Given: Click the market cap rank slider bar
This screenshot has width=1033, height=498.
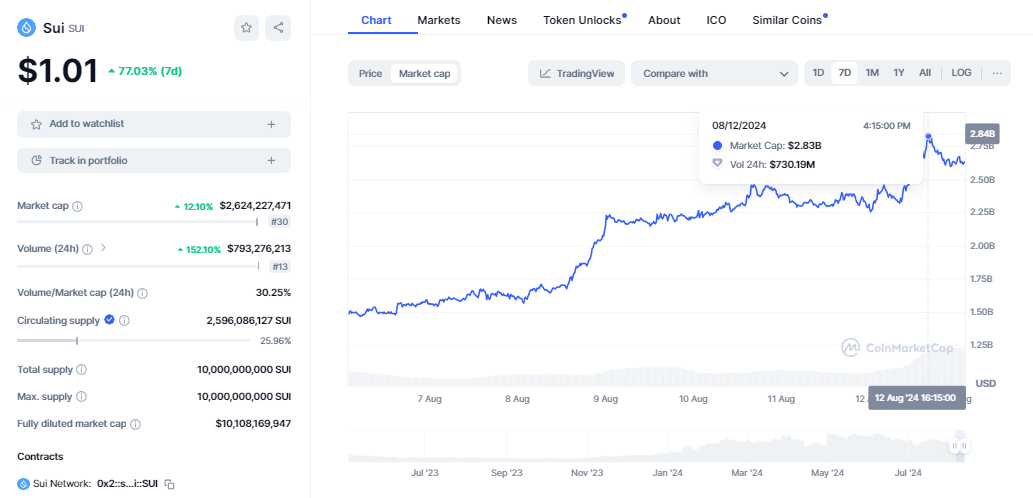Looking at the screenshot, I should [138, 222].
